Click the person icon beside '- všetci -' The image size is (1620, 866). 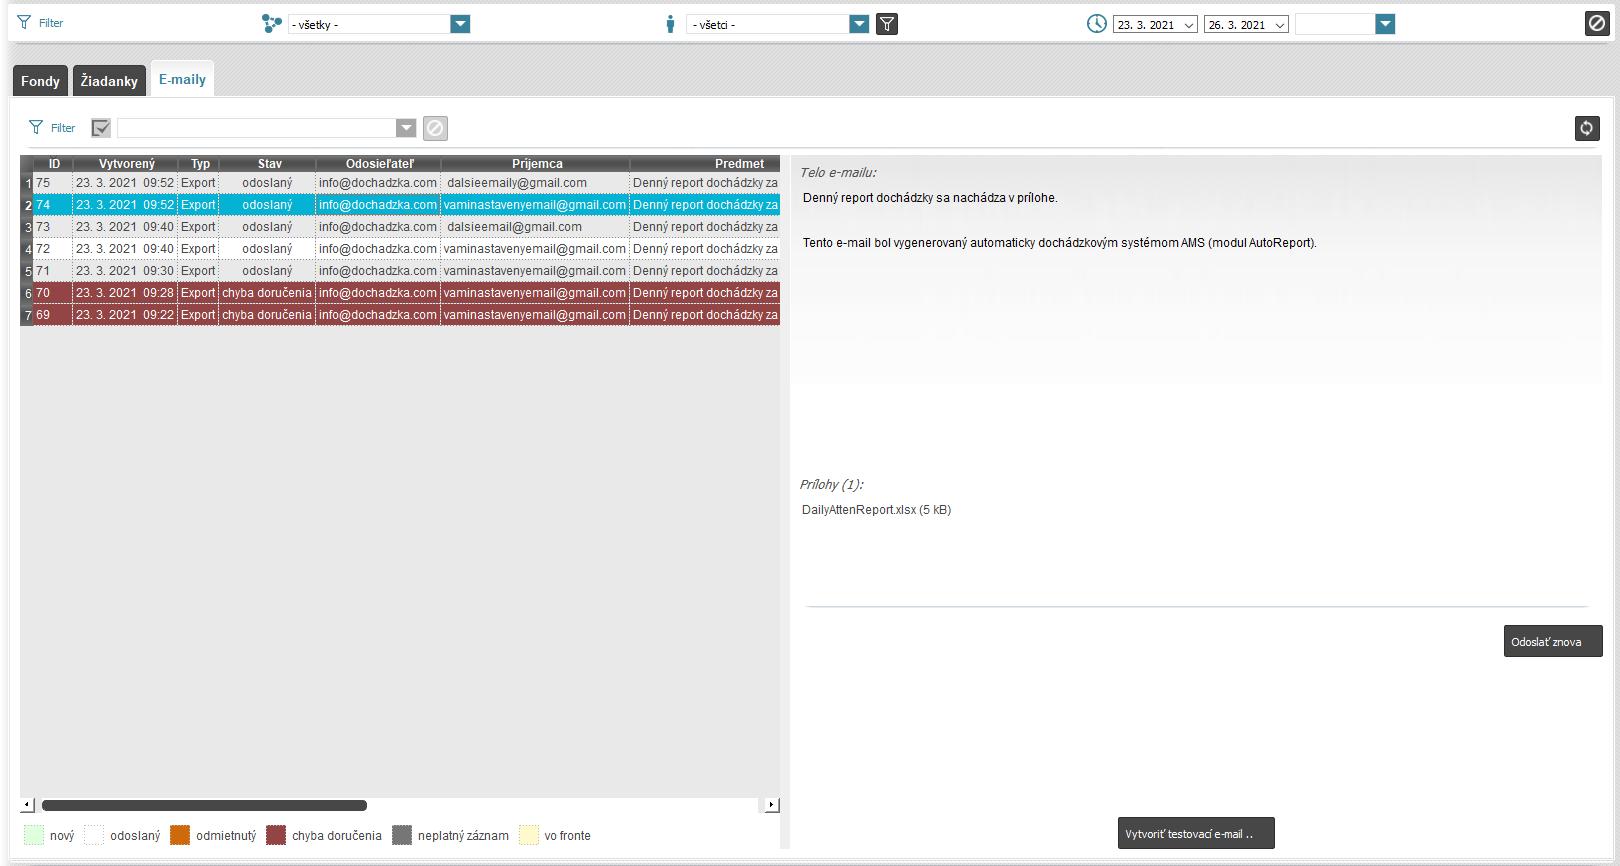[x=670, y=24]
